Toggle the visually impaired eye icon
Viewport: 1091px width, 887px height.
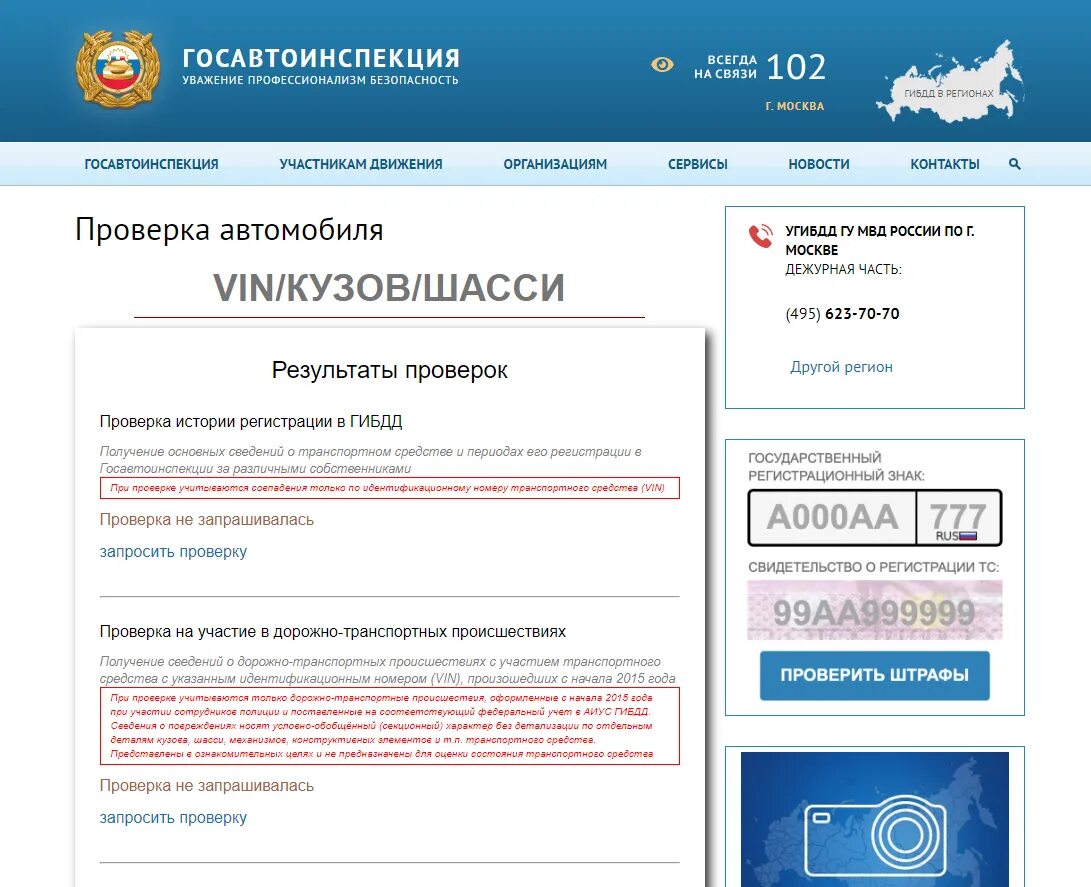[662, 65]
